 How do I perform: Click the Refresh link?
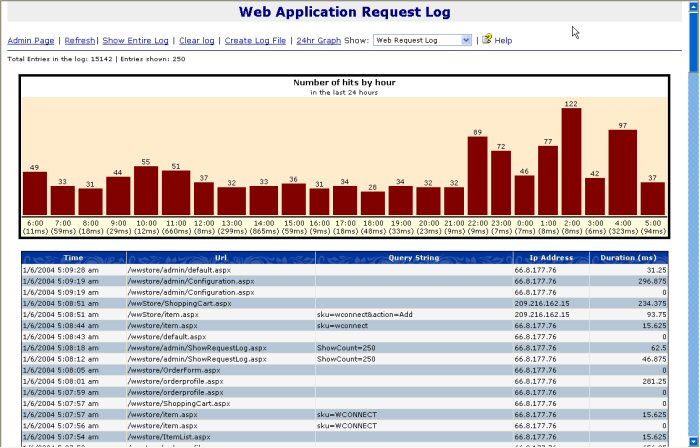(79, 40)
